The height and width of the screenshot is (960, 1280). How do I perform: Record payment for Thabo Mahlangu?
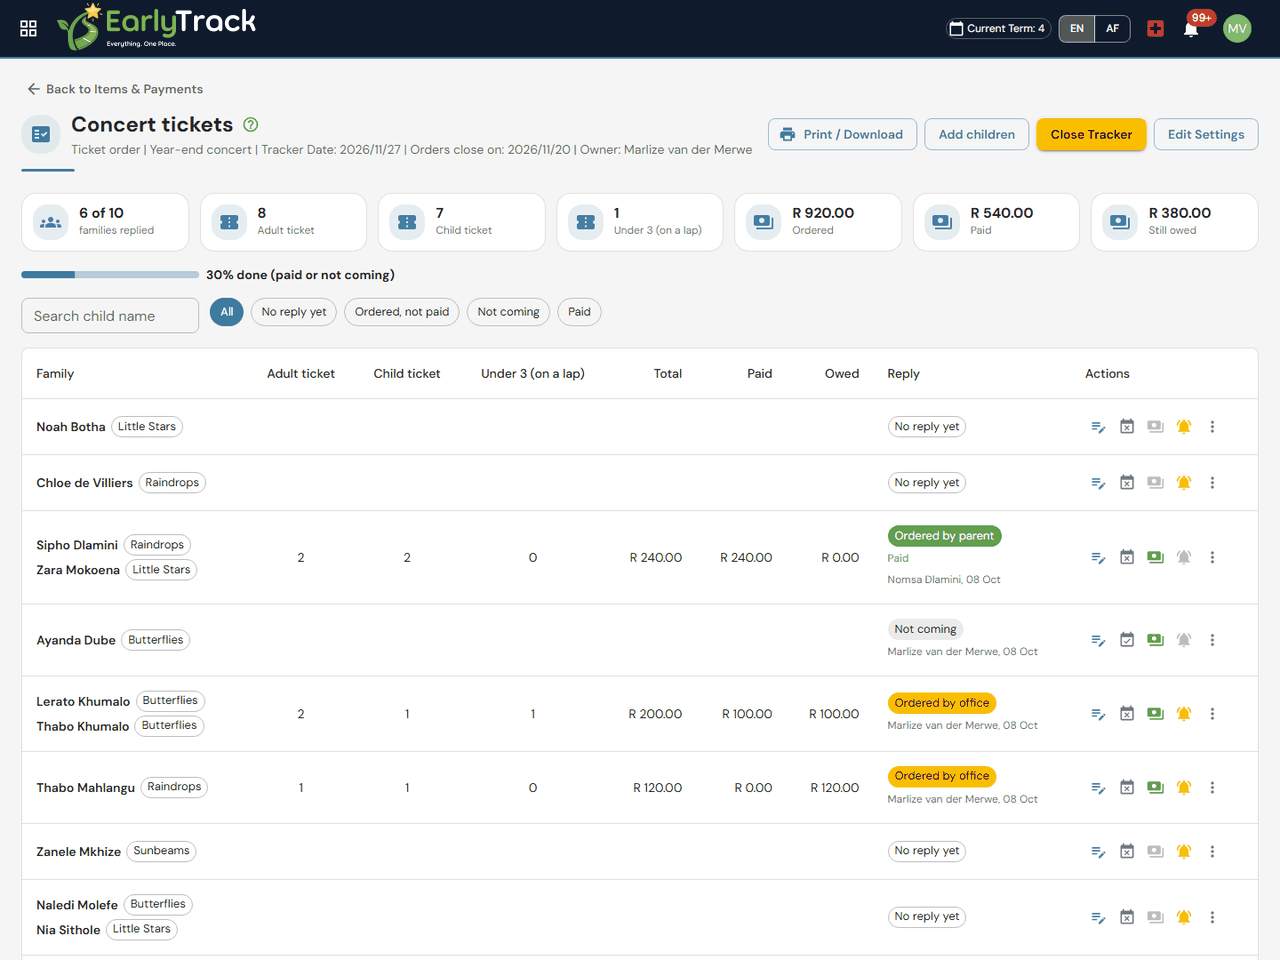tap(1155, 787)
